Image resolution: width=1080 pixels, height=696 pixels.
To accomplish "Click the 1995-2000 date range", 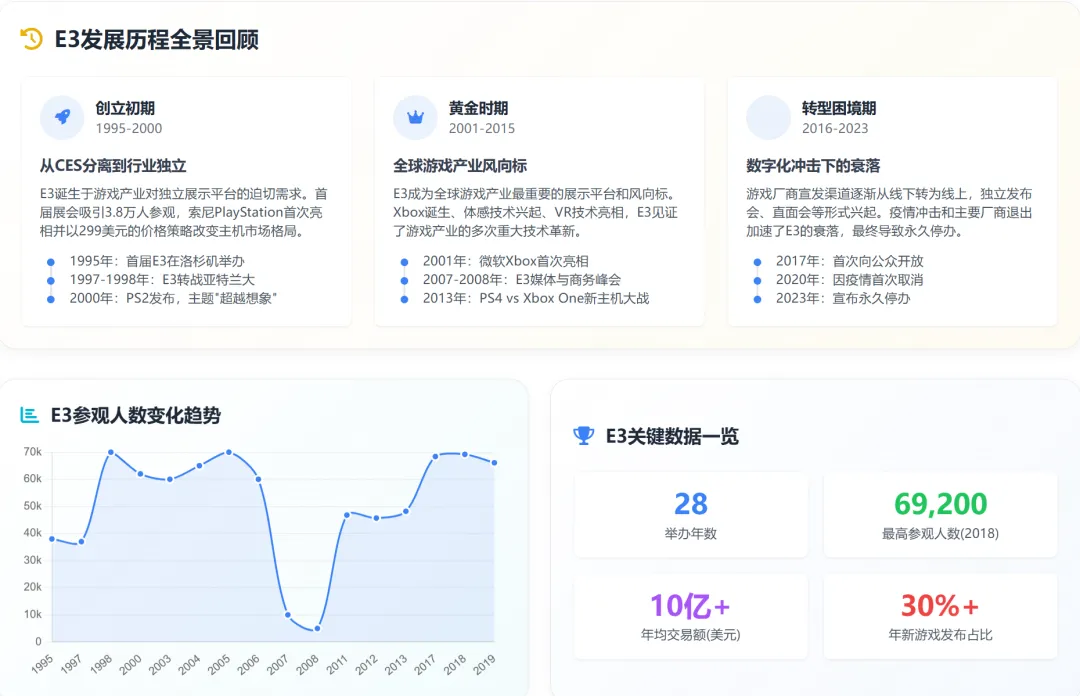I will tap(129, 128).
